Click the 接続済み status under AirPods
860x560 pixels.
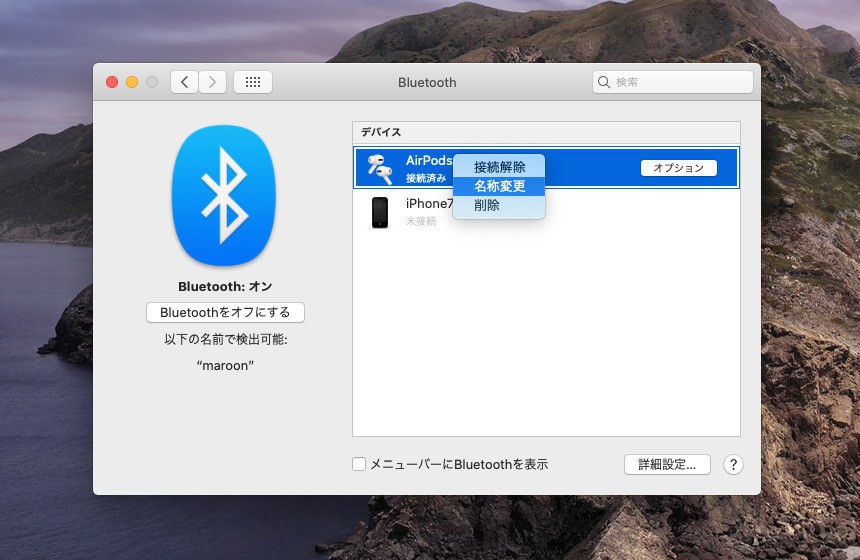426,178
